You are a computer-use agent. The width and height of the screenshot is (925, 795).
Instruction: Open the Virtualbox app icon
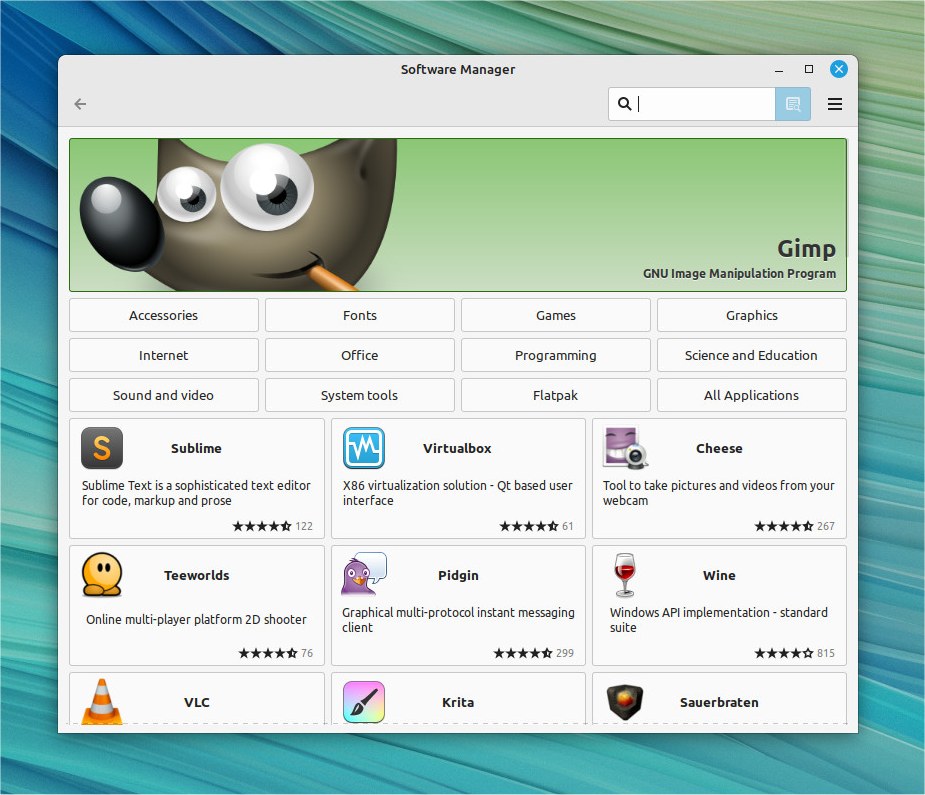pyautogui.click(x=364, y=448)
